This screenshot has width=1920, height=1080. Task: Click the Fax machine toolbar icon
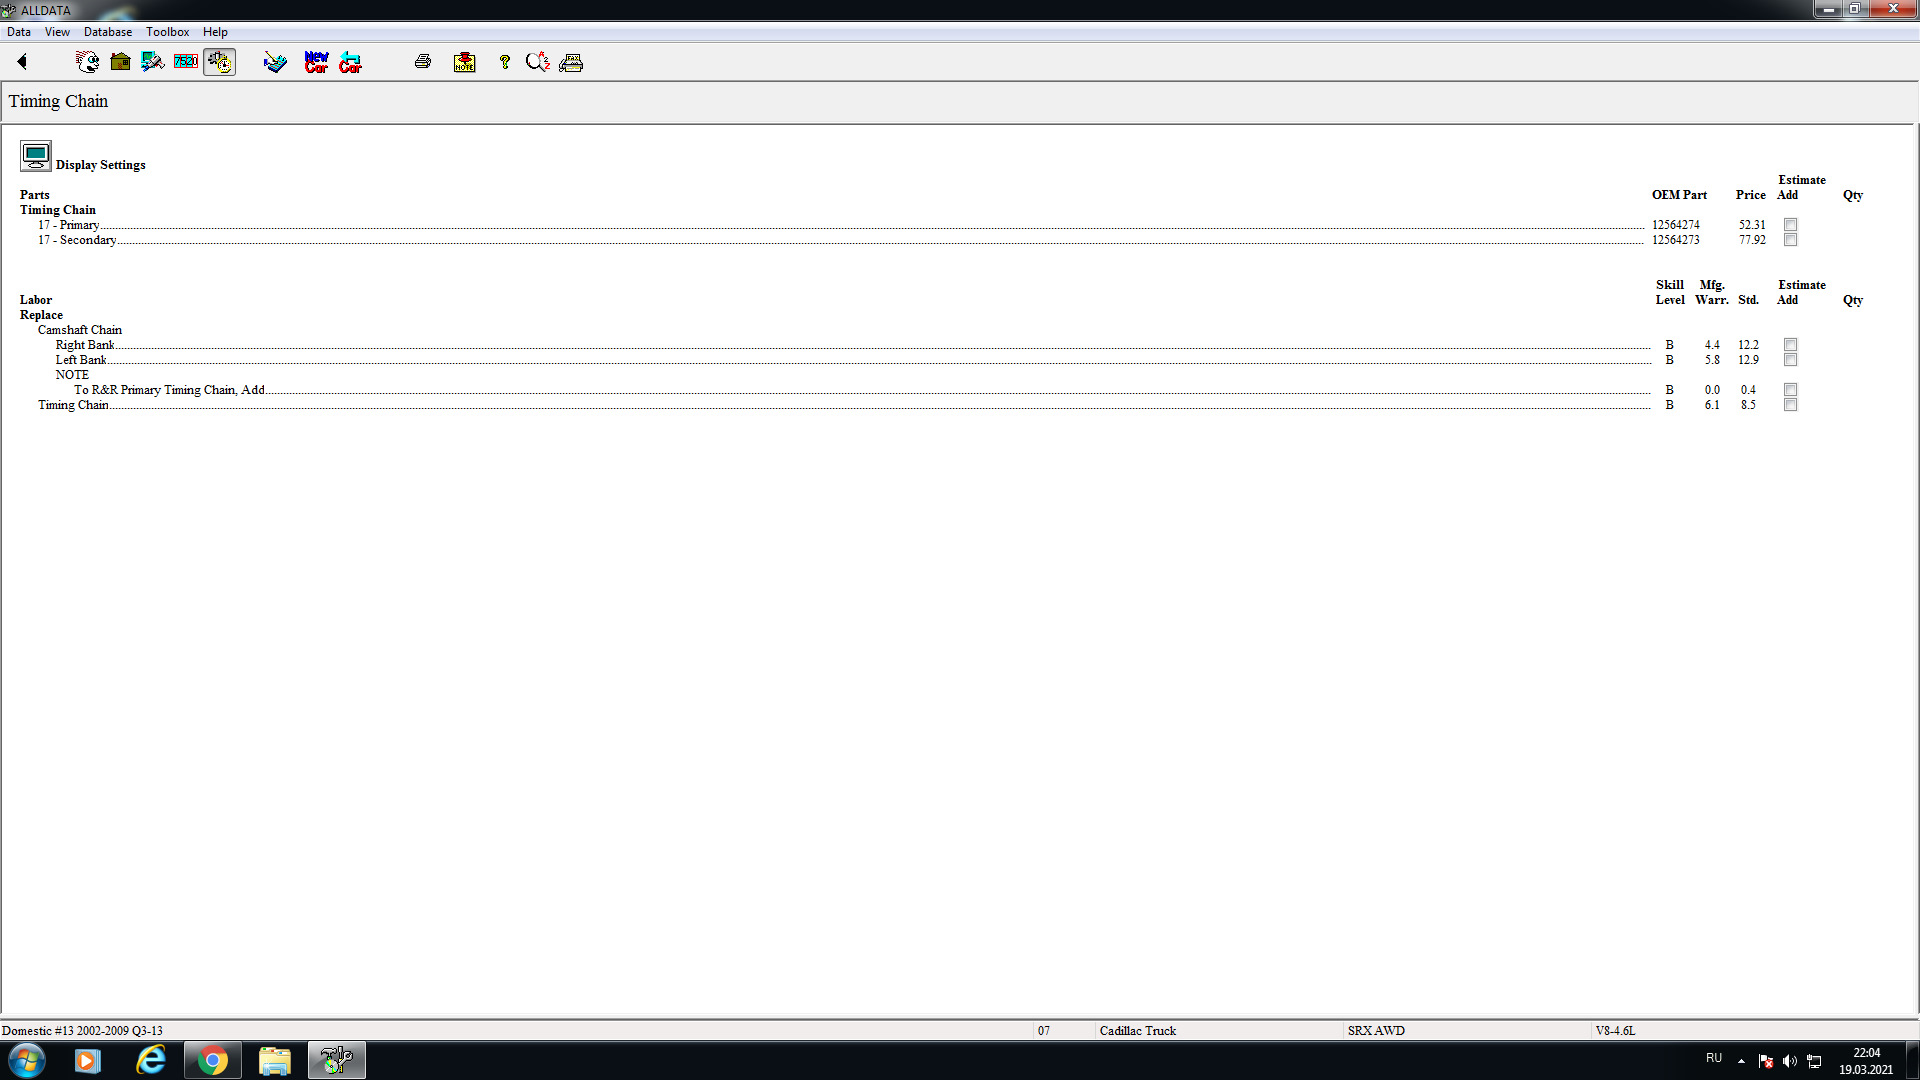coord(571,62)
